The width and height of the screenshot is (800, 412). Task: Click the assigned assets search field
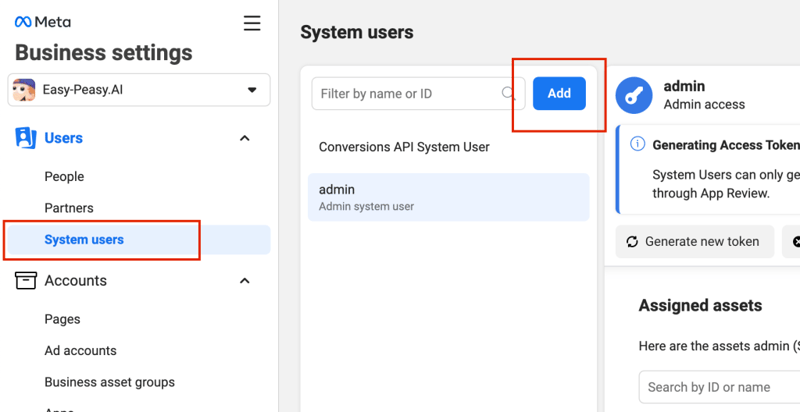pyautogui.click(x=718, y=387)
